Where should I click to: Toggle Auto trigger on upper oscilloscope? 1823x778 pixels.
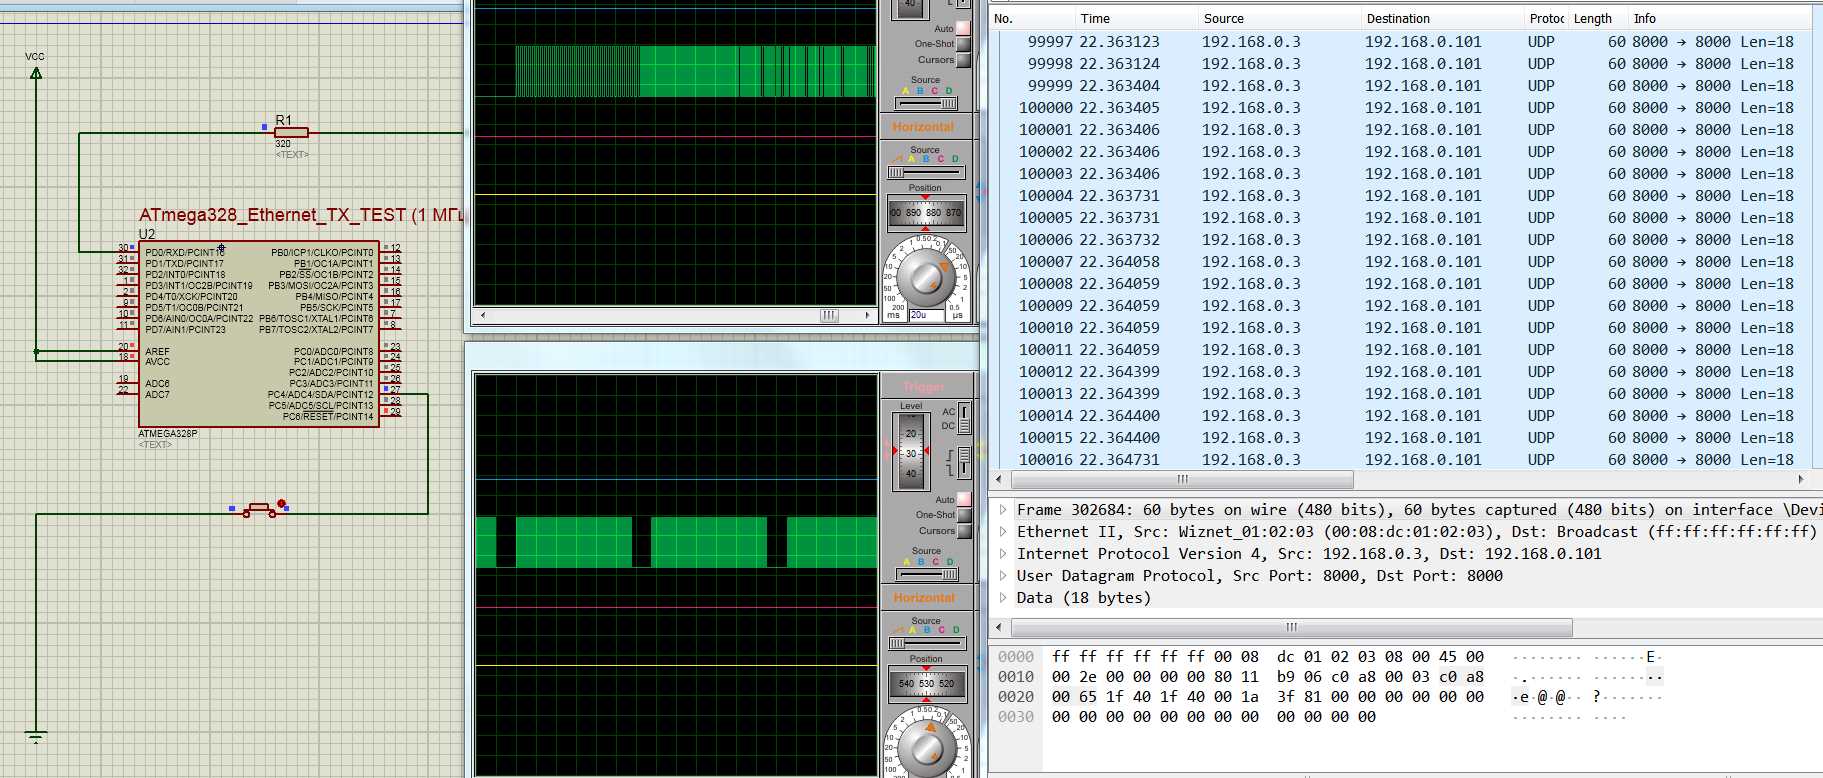[963, 28]
